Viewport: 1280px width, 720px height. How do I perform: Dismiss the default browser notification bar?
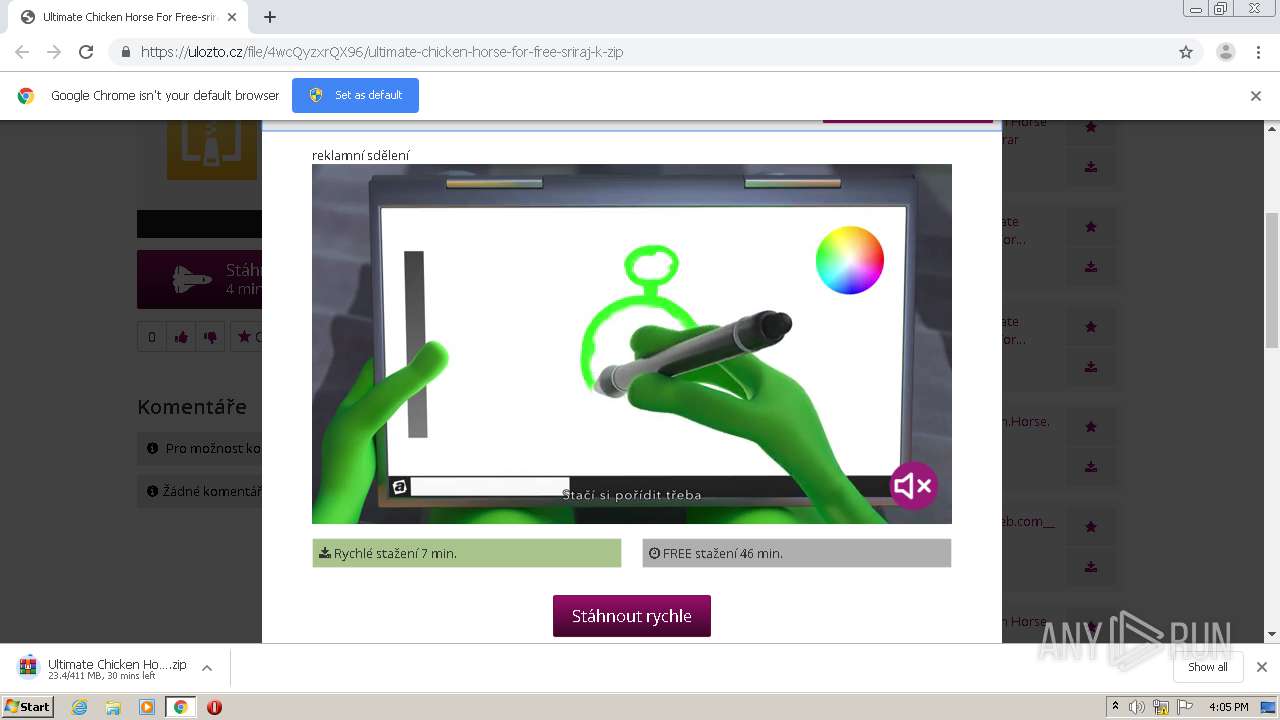(x=1256, y=96)
